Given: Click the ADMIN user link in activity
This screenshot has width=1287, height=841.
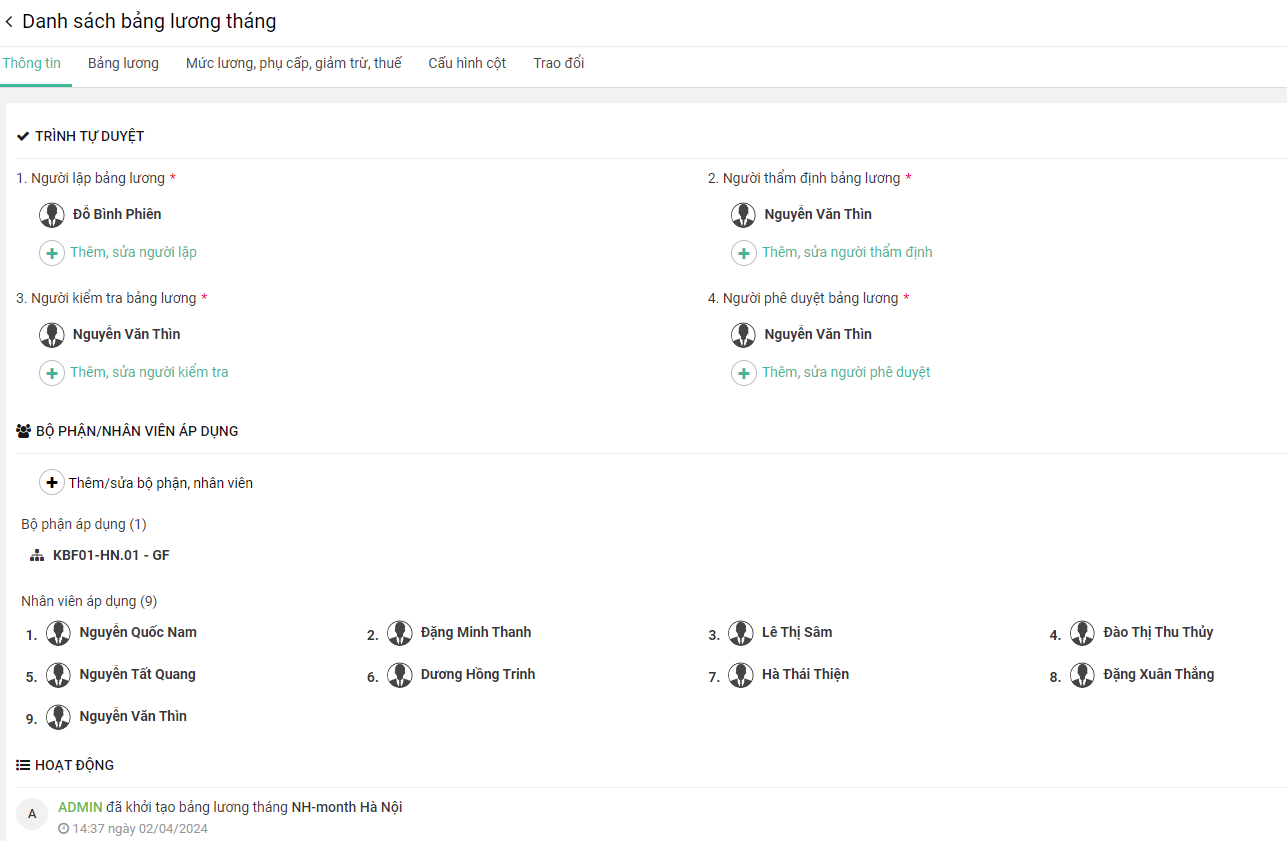Looking at the screenshot, I should (80, 807).
